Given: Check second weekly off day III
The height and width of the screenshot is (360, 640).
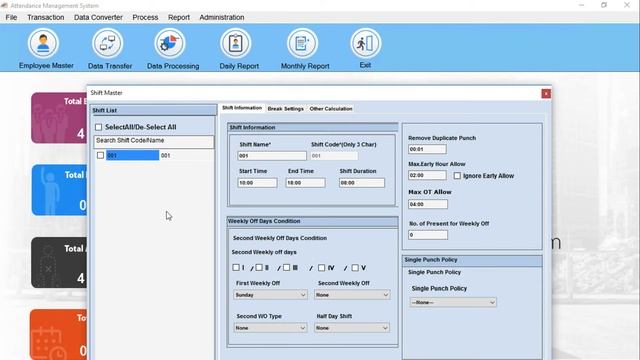Looking at the screenshot, I should (x=287, y=268).
